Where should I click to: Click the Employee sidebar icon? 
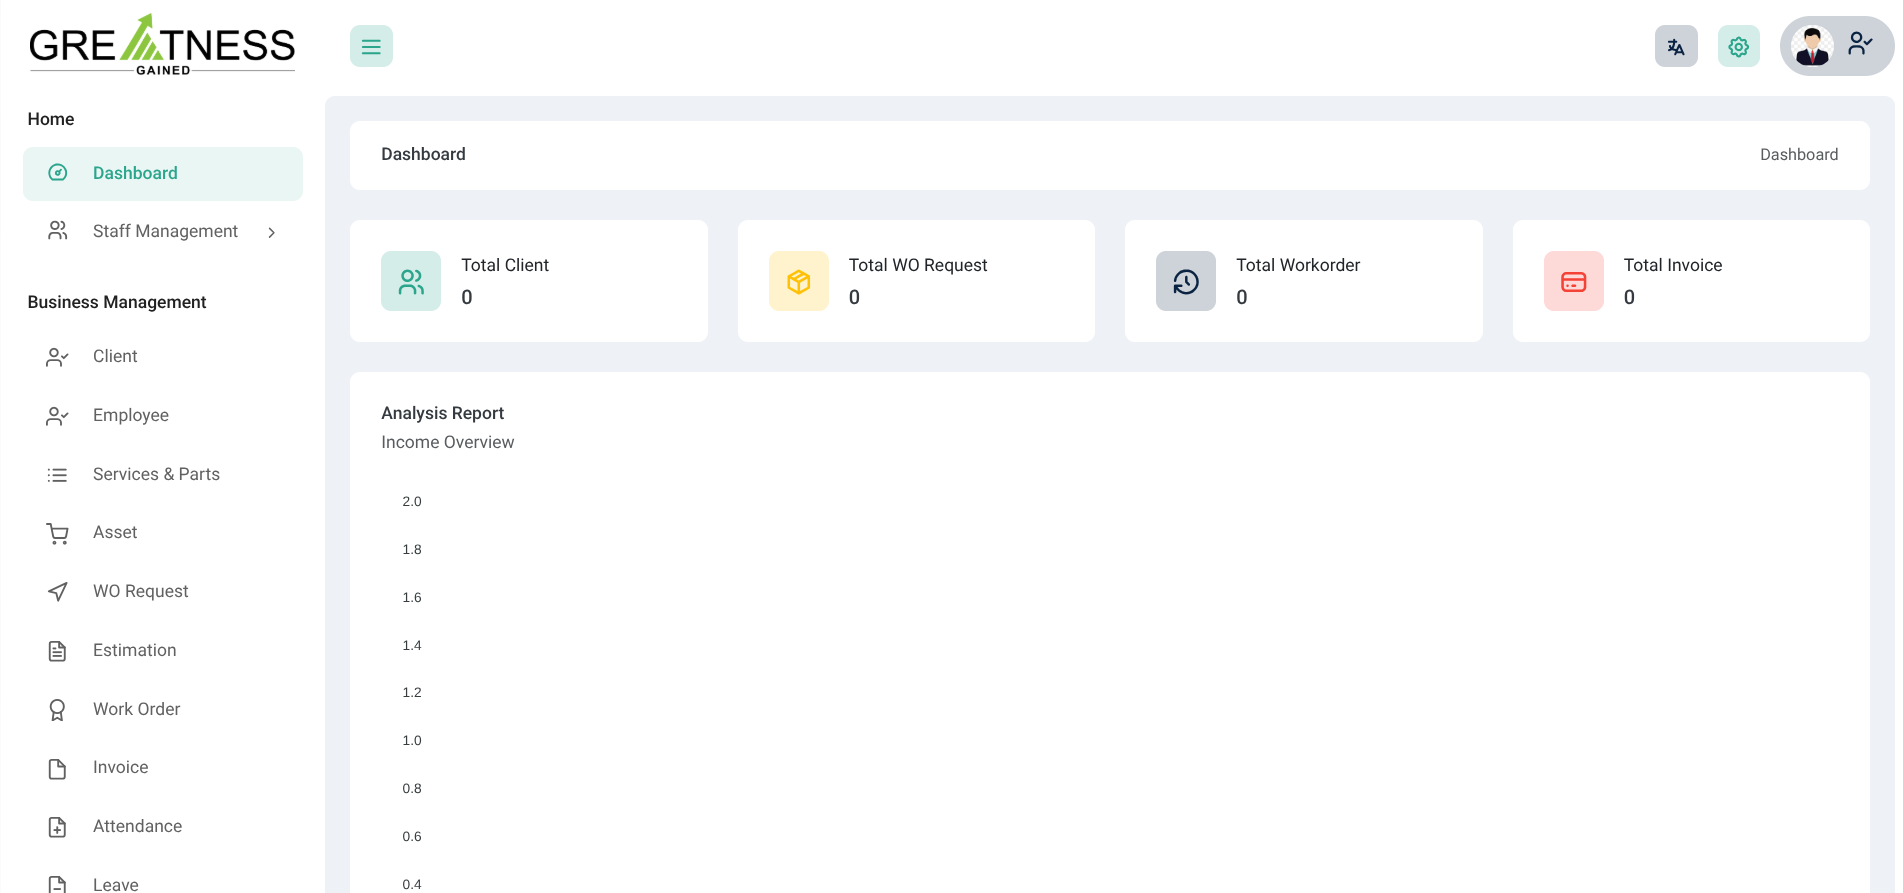(x=57, y=416)
